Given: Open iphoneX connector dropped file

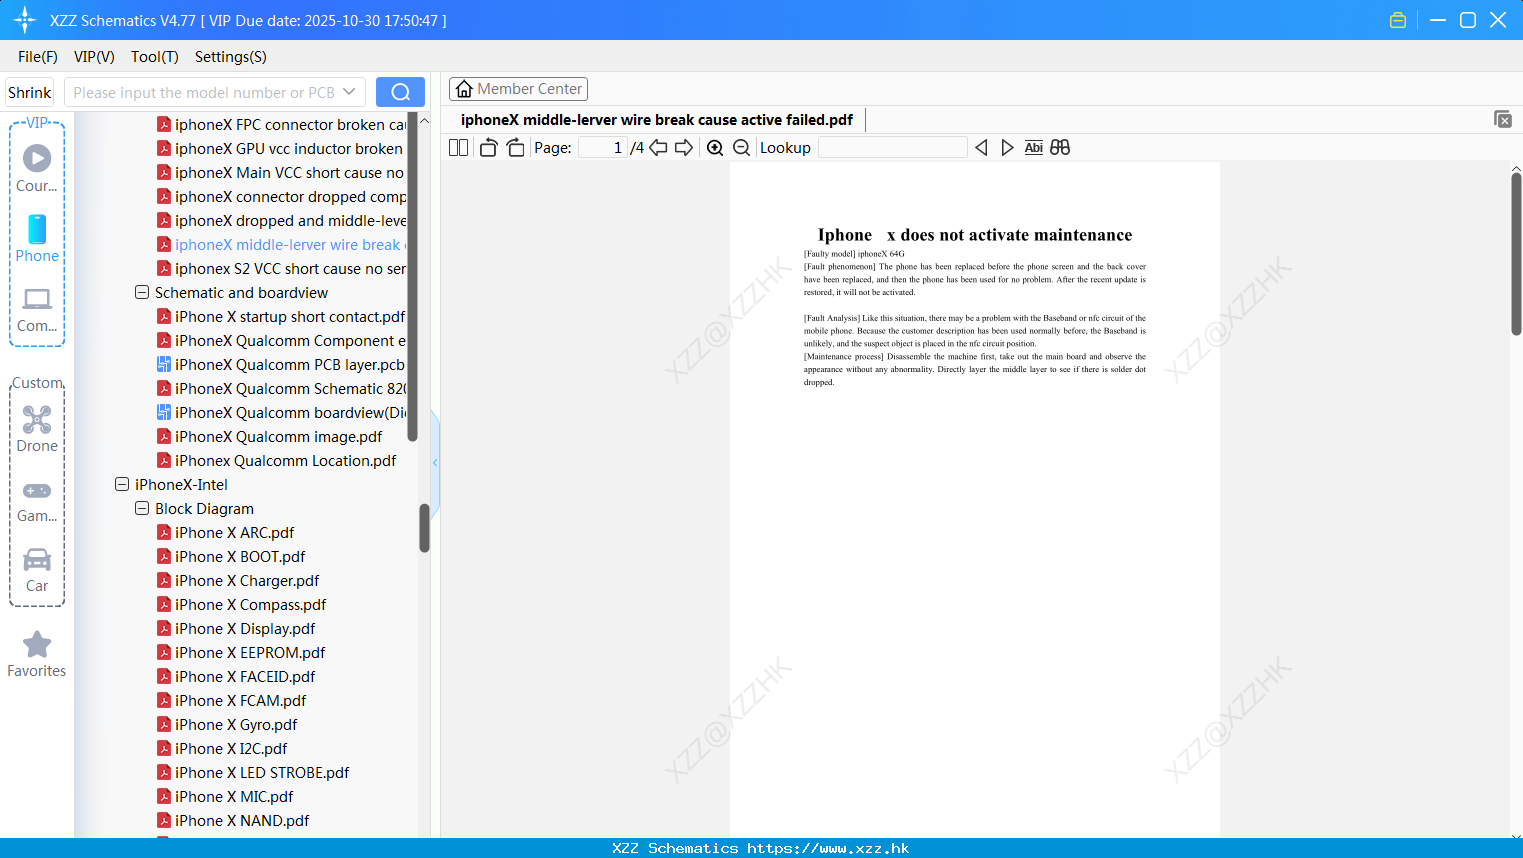Looking at the screenshot, I should [281, 196].
